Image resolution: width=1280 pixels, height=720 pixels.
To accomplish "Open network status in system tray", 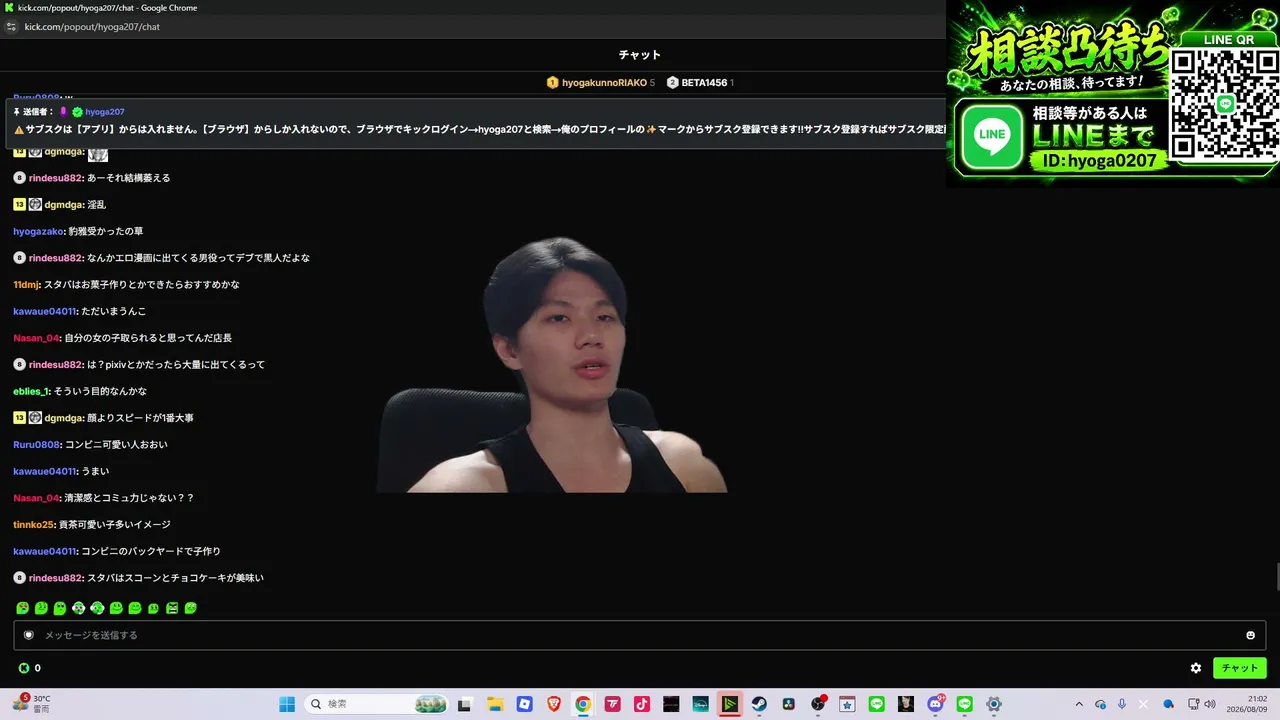I will coord(1193,704).
